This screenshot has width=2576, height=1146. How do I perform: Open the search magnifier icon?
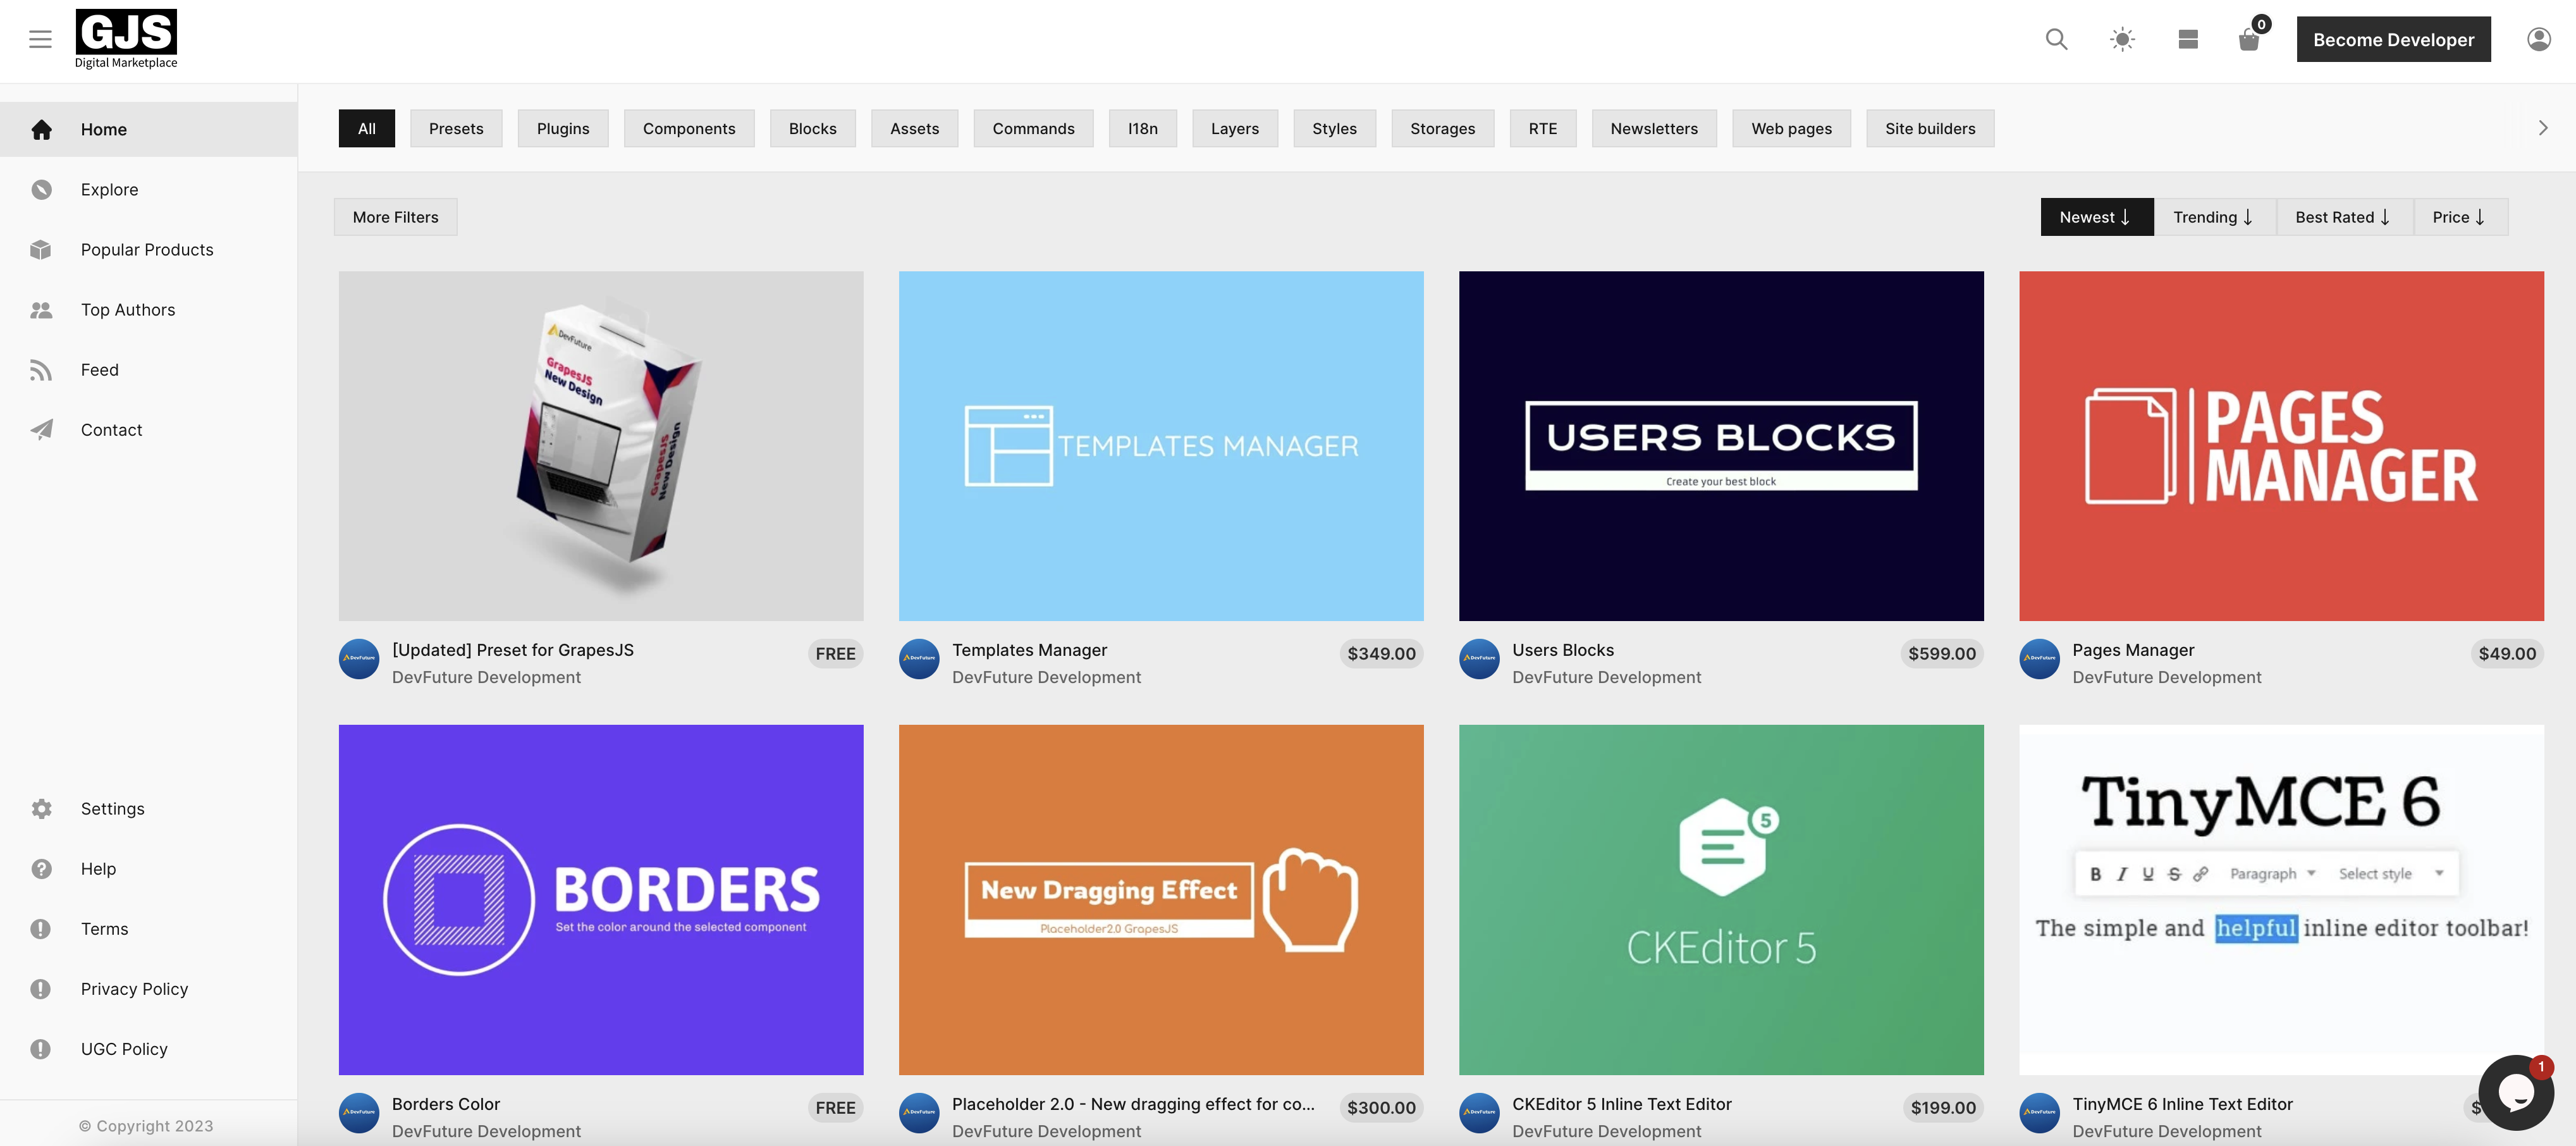[x=2056, y=39]
